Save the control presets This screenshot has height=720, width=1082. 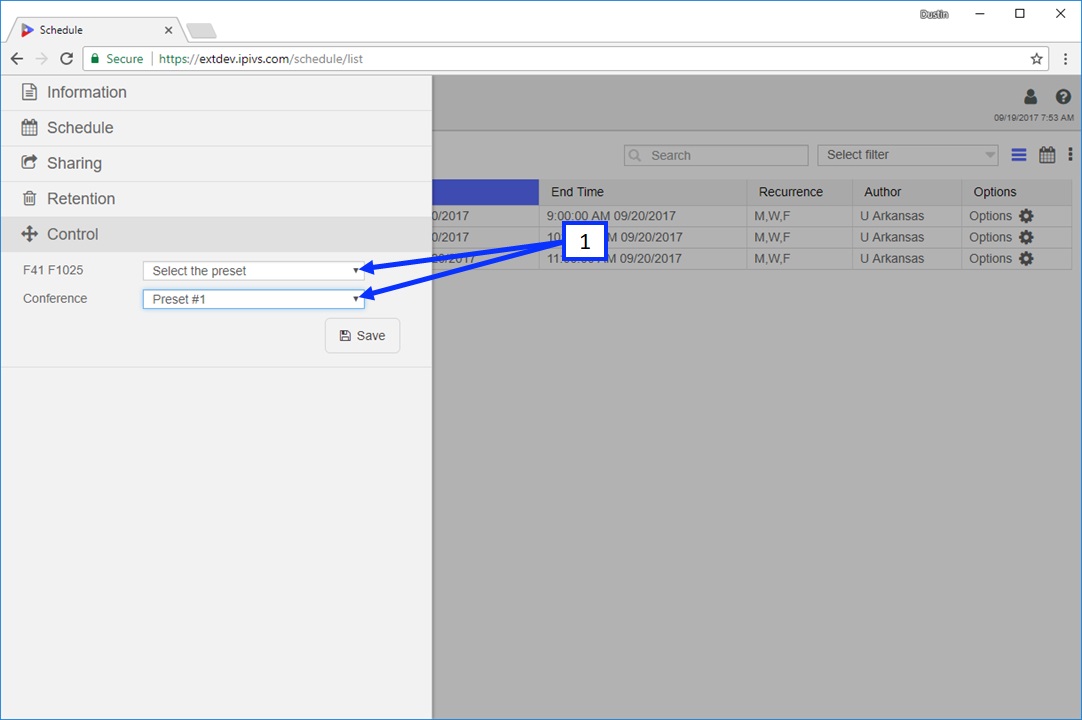point(362,335)
